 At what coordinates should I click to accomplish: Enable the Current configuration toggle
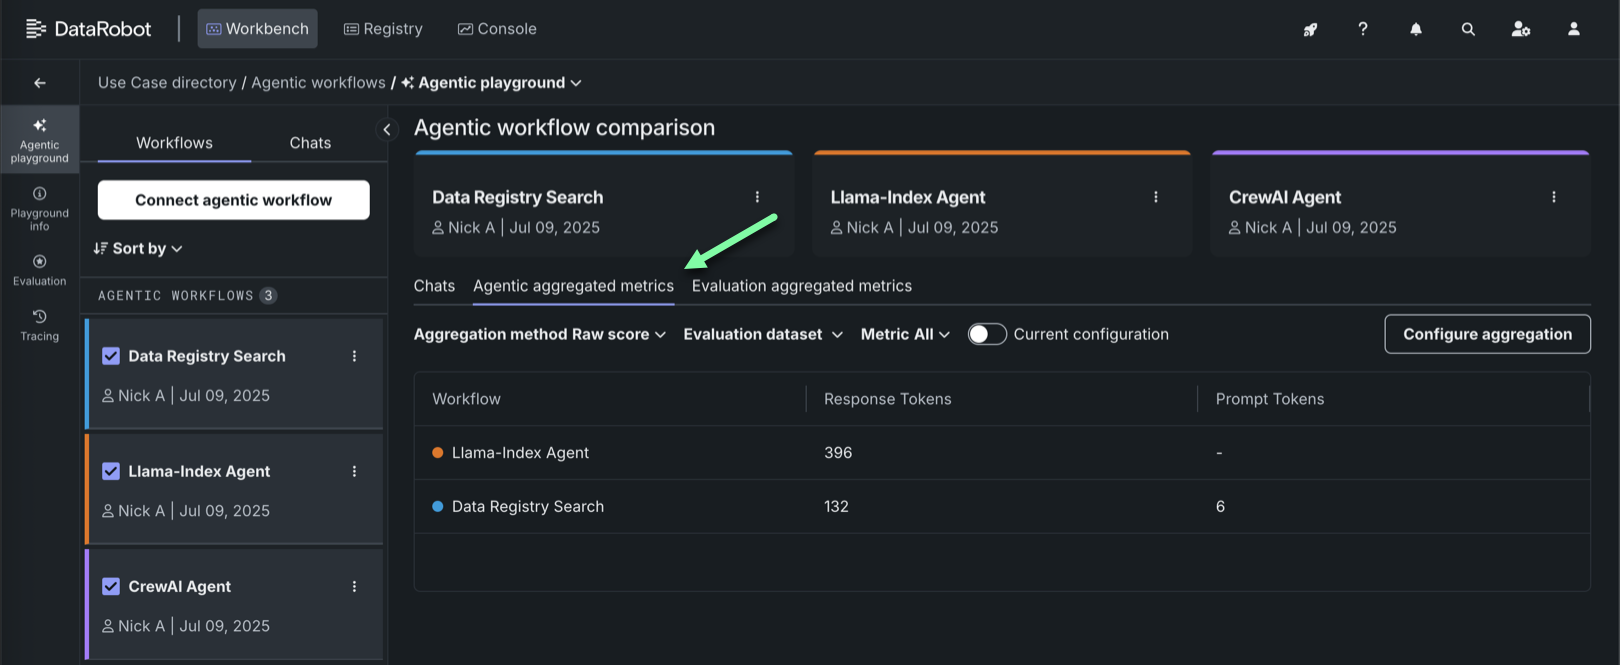pos(987,334)
